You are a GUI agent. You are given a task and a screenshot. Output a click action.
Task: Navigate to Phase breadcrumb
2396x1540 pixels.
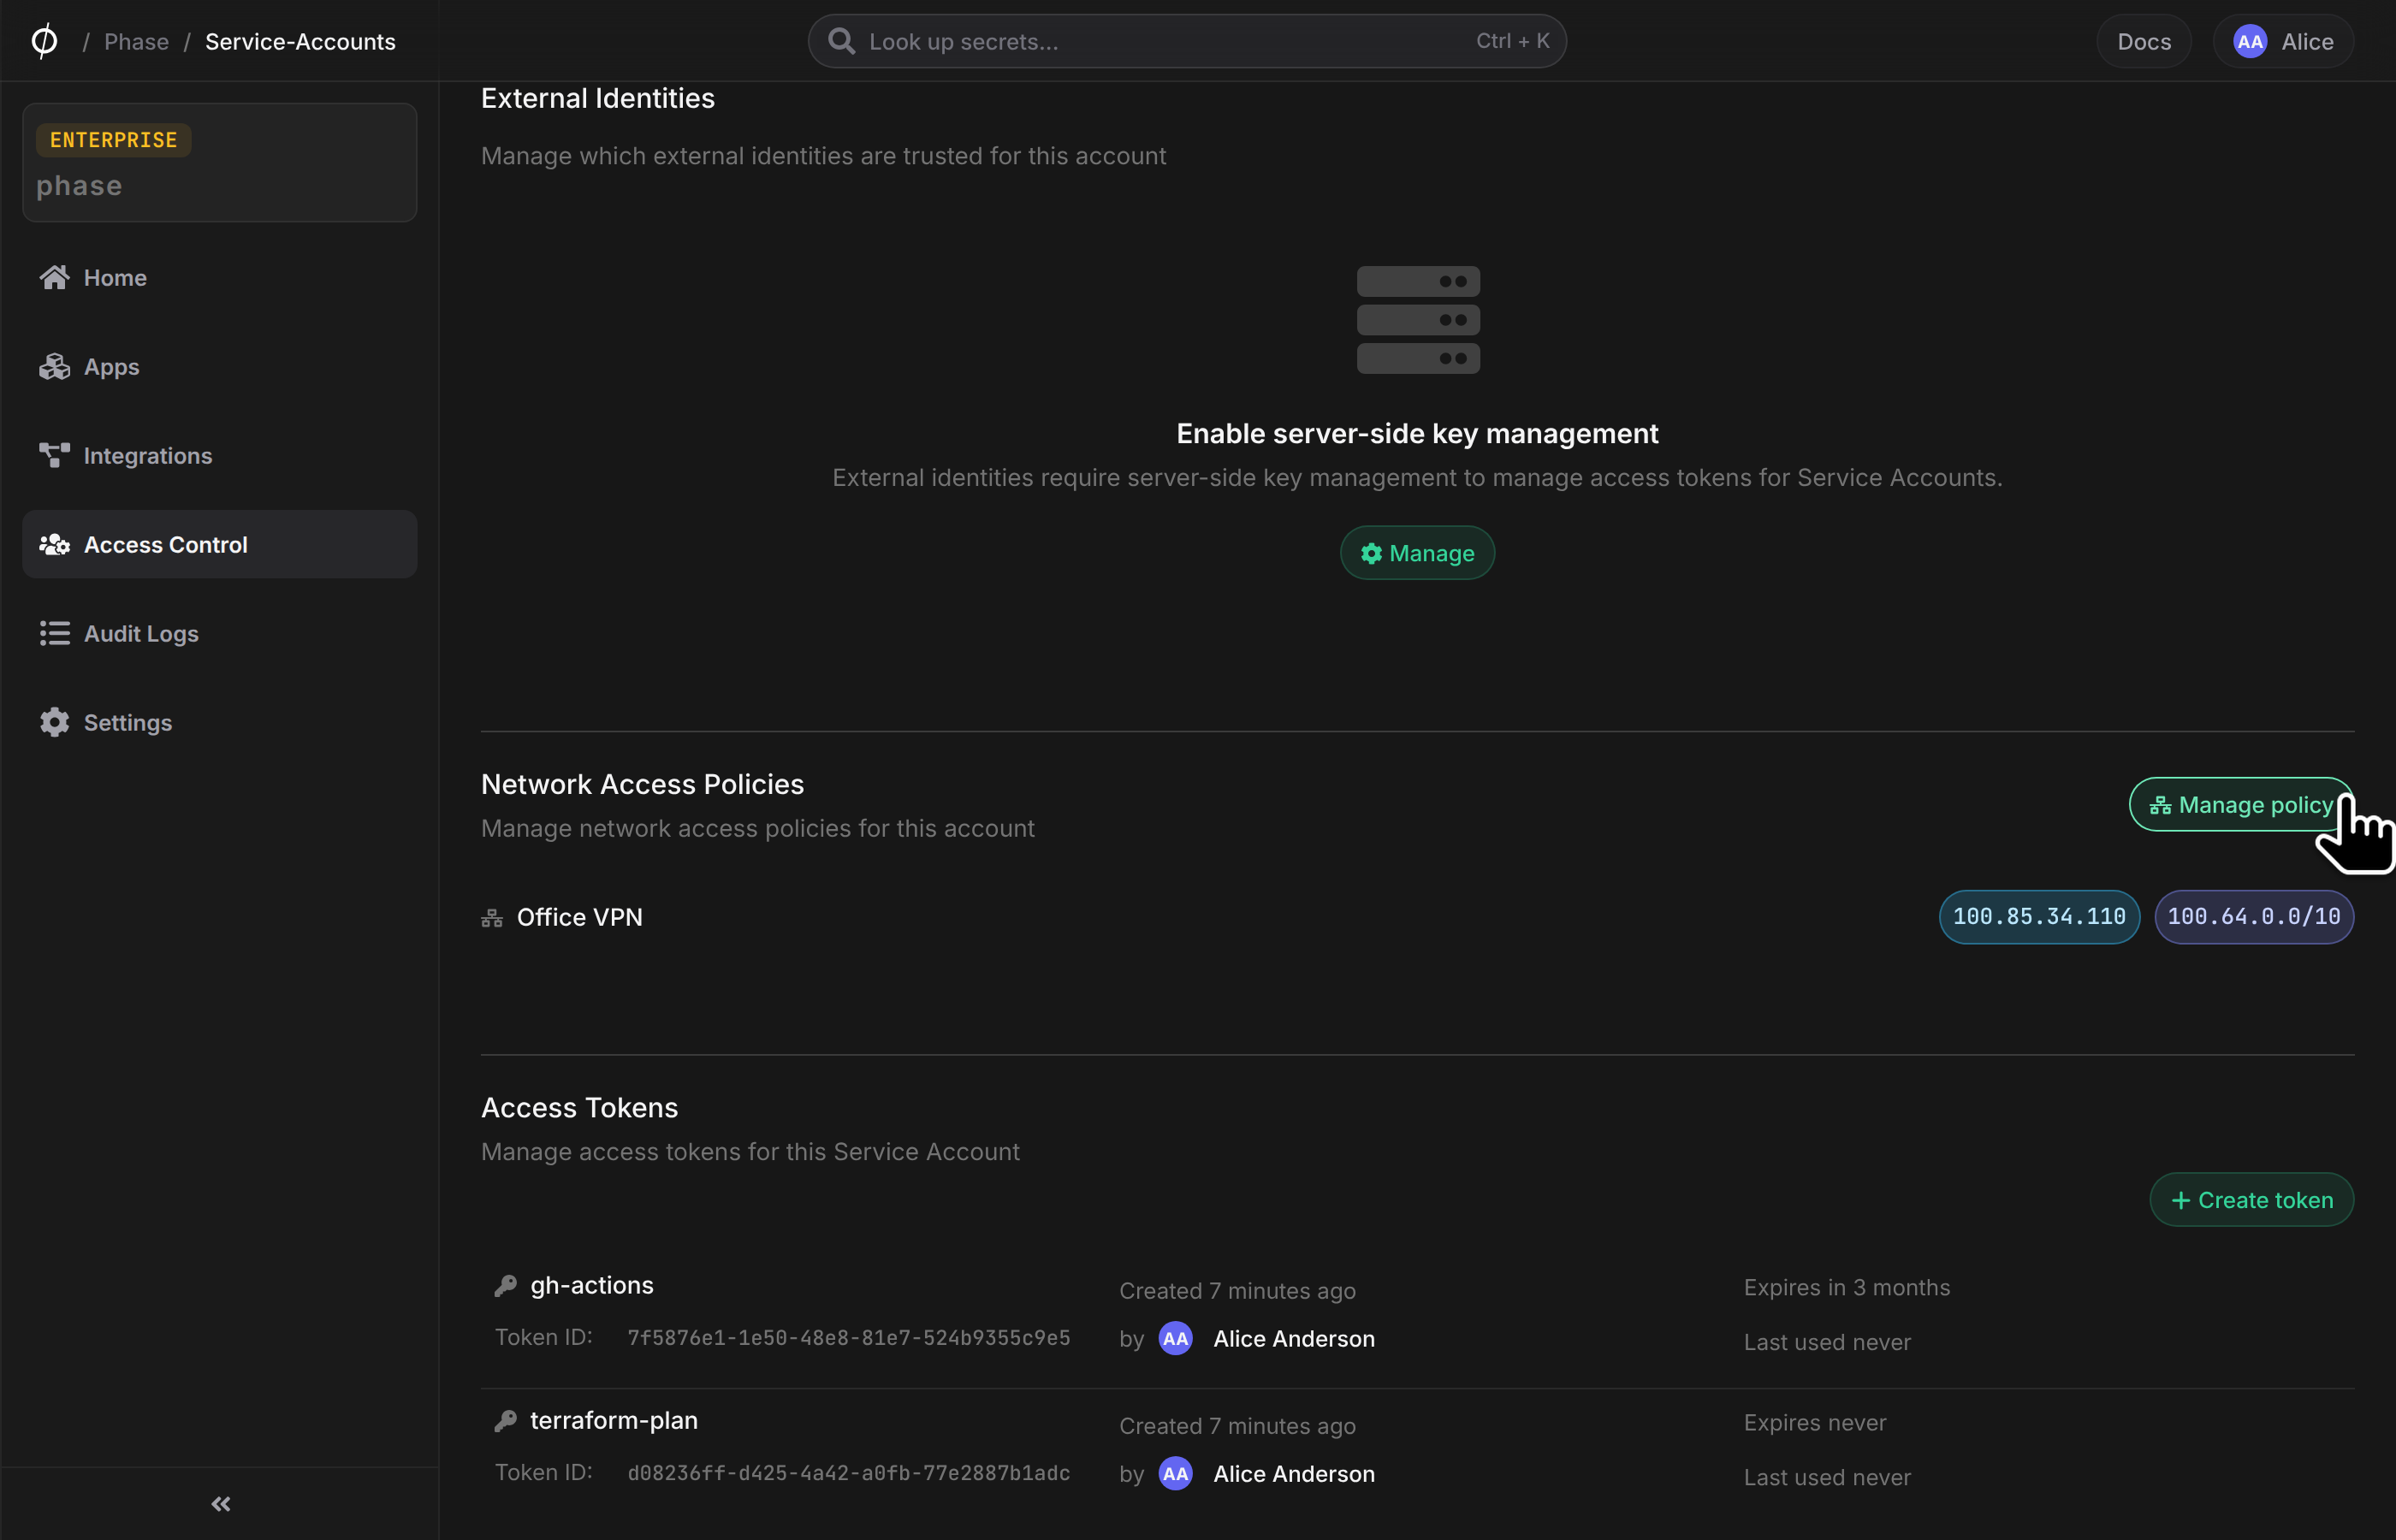pyautogui.click(x=136, y=41)
